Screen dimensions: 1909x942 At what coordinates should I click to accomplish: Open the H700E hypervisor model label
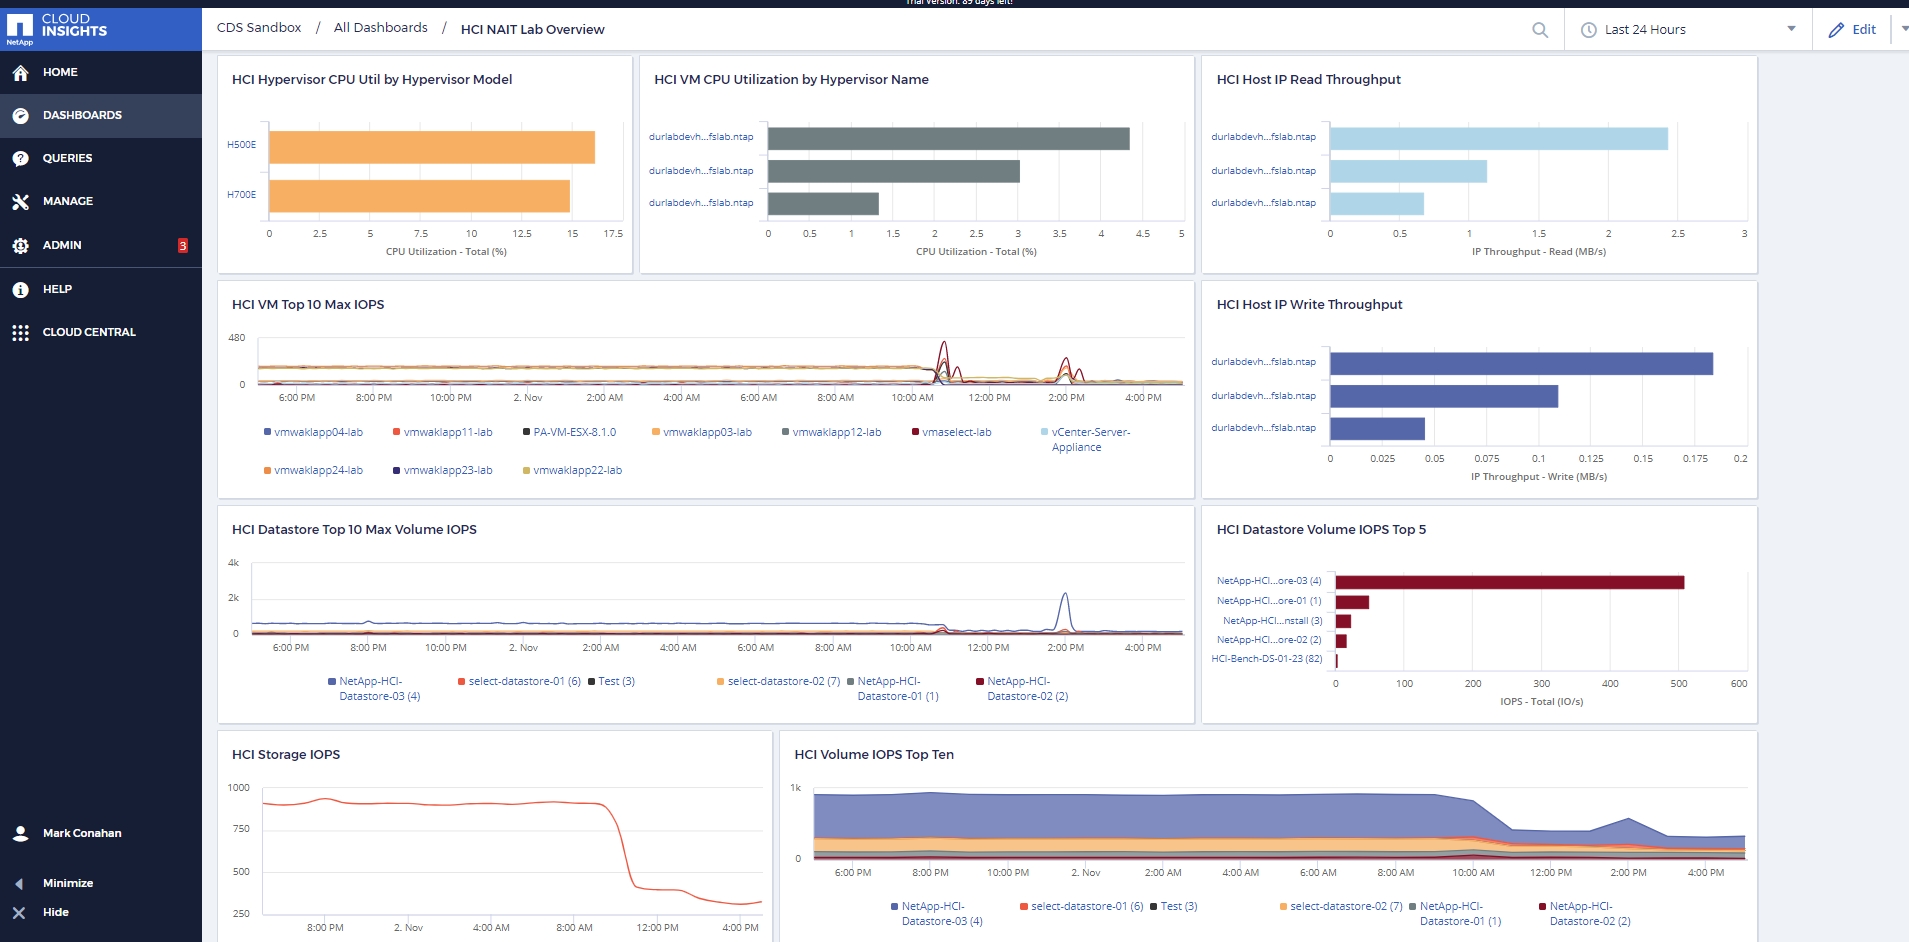[x=241, y=195]
